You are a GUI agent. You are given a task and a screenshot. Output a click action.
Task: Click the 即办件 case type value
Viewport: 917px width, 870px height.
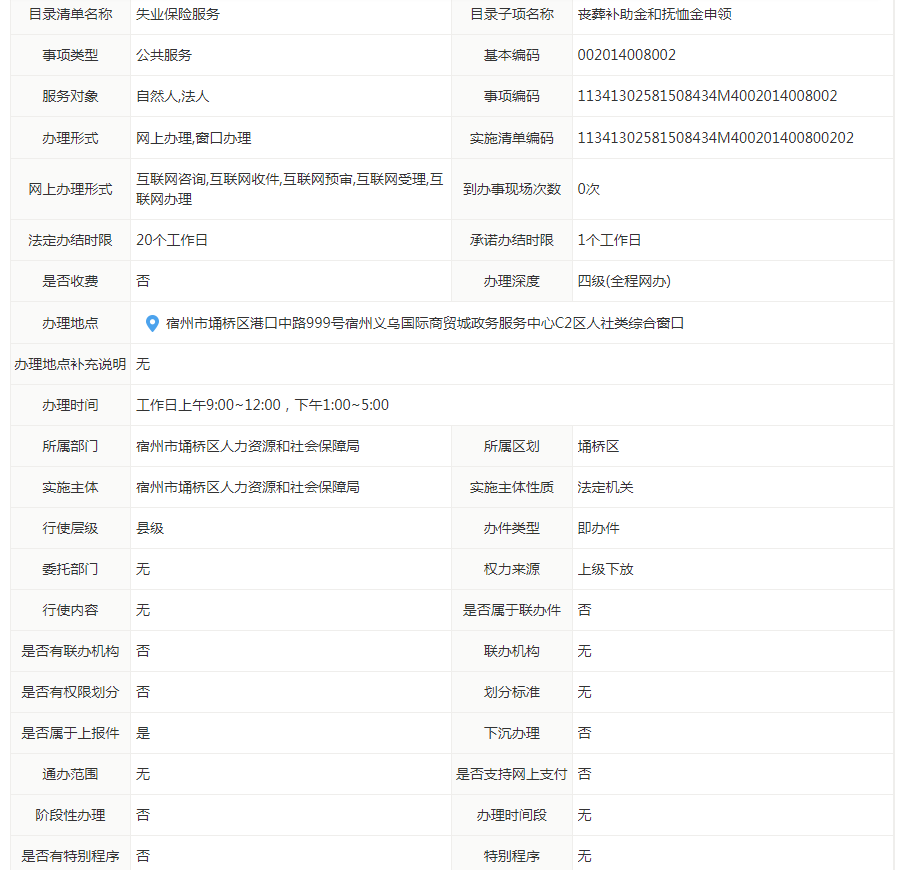(x=598, y=528)
